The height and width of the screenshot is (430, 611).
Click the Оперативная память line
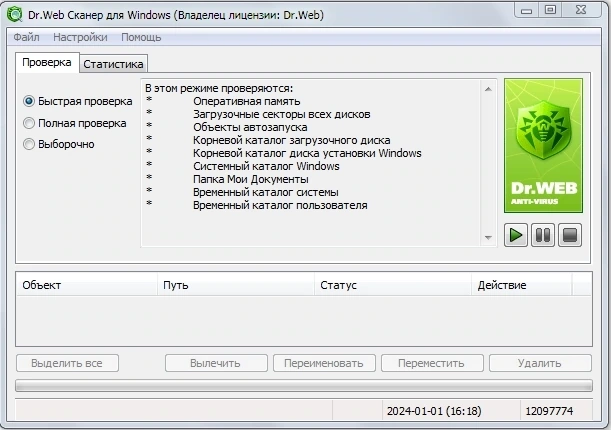pos(247,101)
